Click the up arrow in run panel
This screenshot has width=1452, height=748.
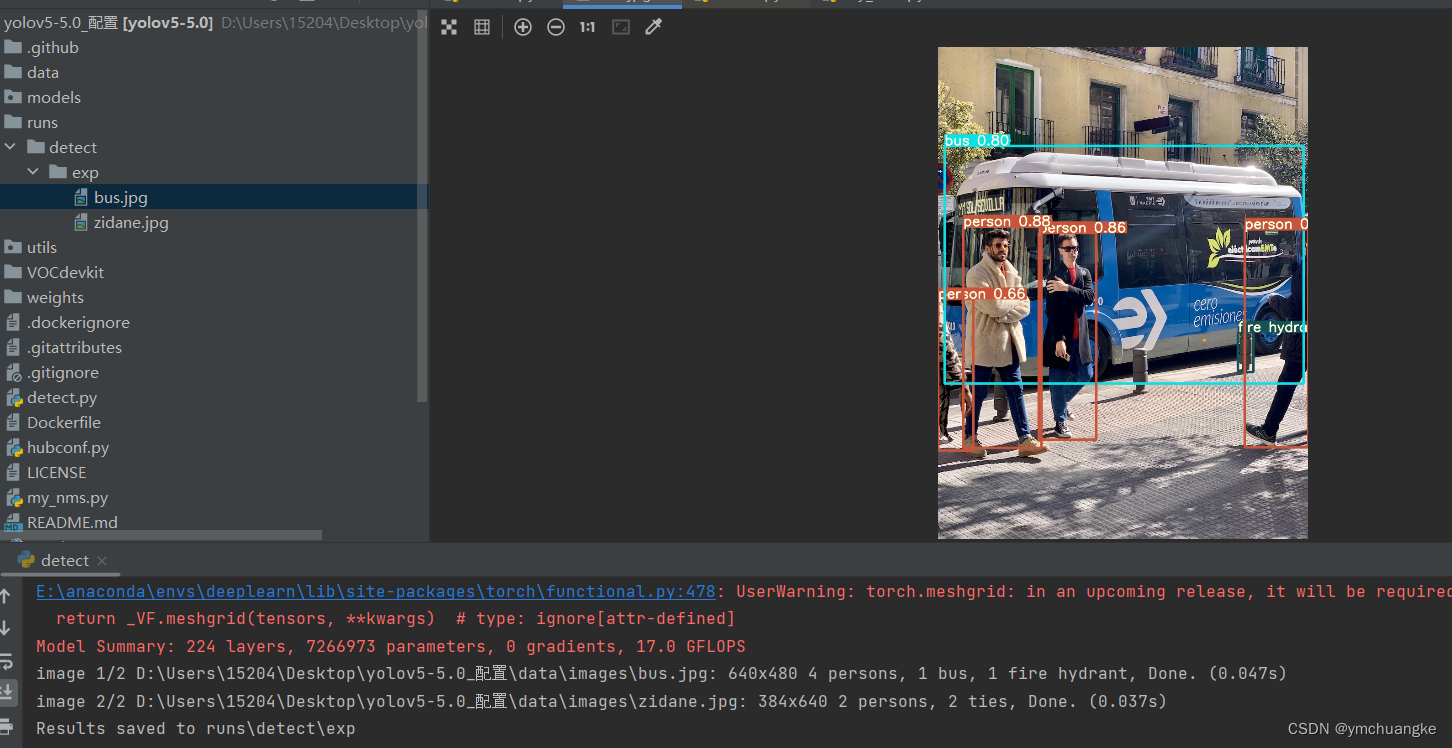tap(6, 596)
